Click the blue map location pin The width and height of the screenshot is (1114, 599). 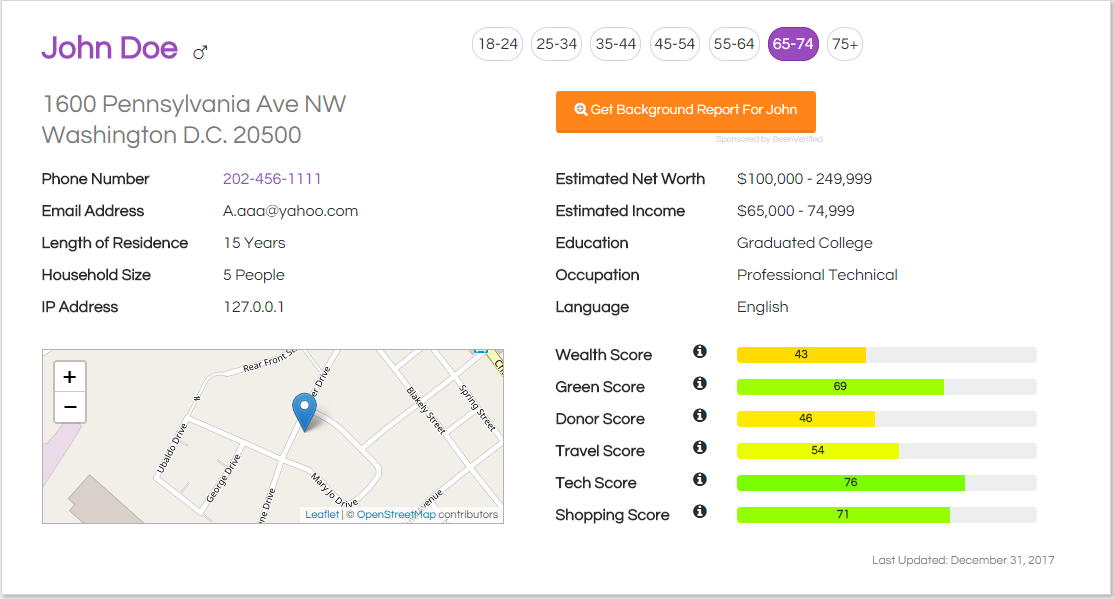tap(304, 411)
